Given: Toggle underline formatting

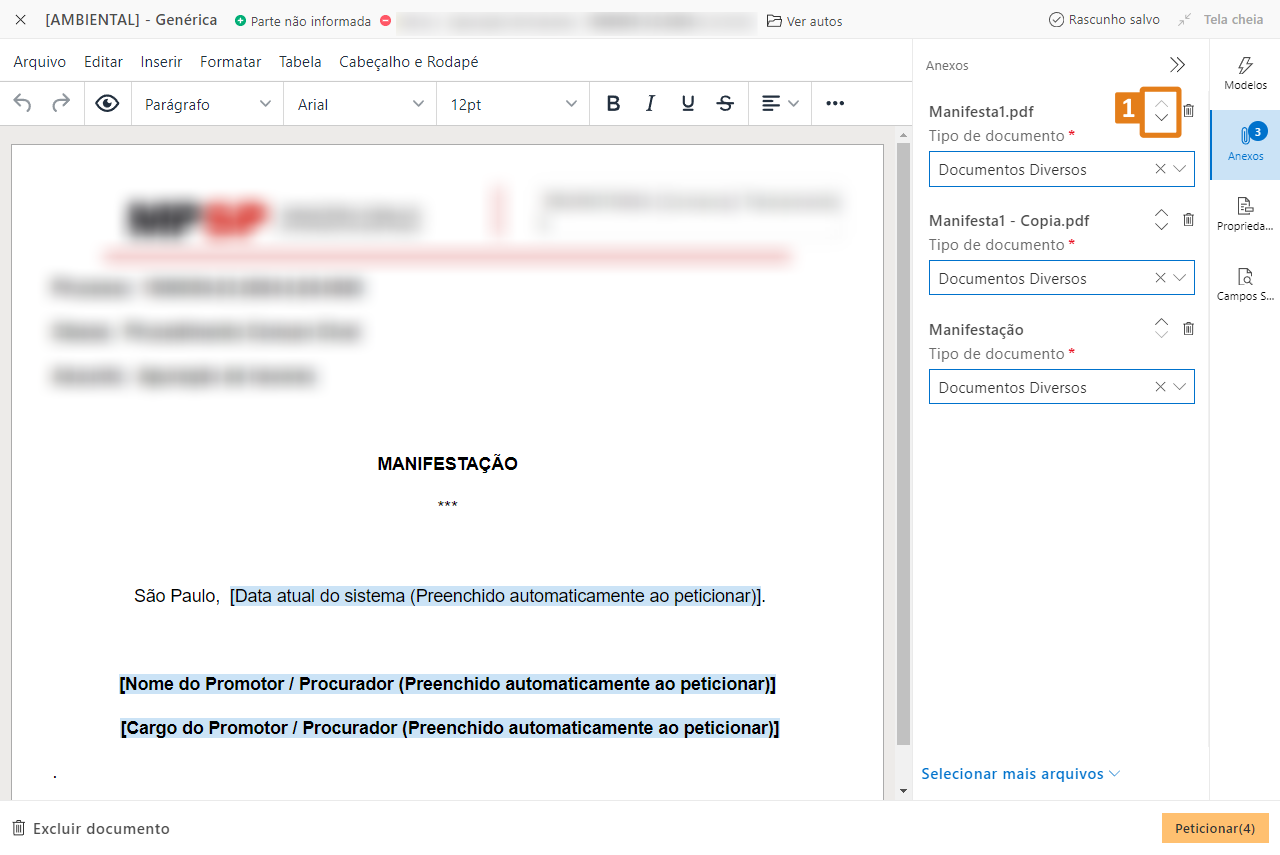Looking at the screenshot, I should [688, 104].
